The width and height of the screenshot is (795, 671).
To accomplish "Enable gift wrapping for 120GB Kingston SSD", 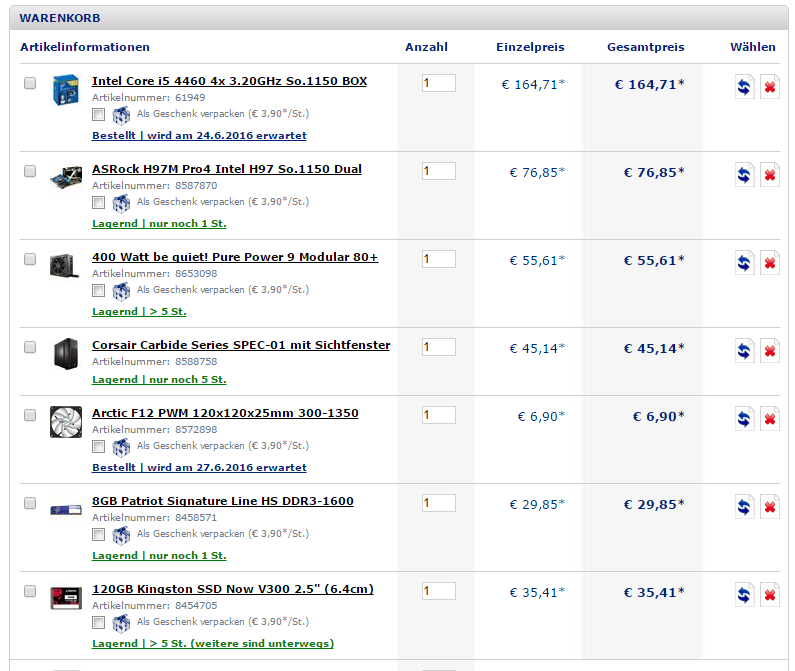I will coord(98,622).
